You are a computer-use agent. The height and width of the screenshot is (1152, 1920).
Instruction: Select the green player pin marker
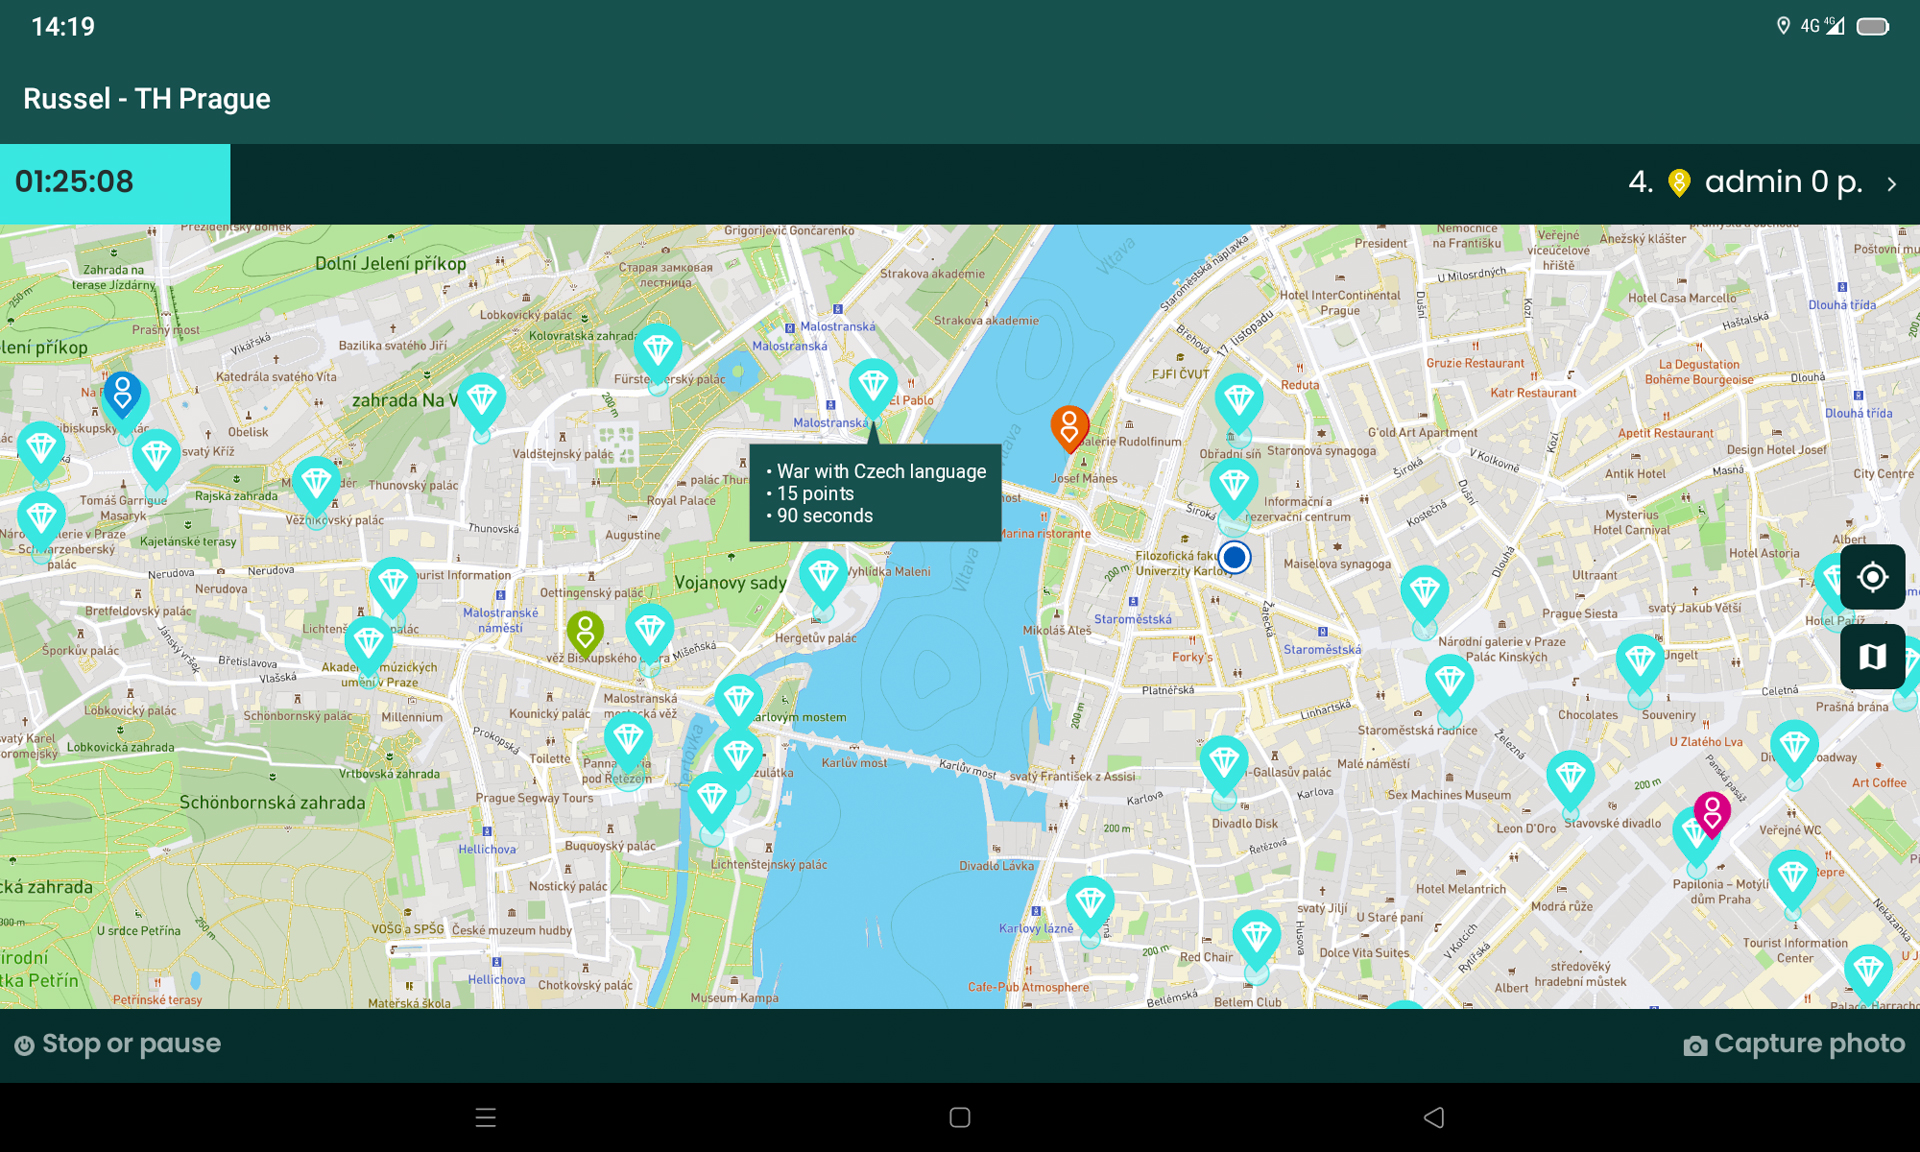[585, 632]
